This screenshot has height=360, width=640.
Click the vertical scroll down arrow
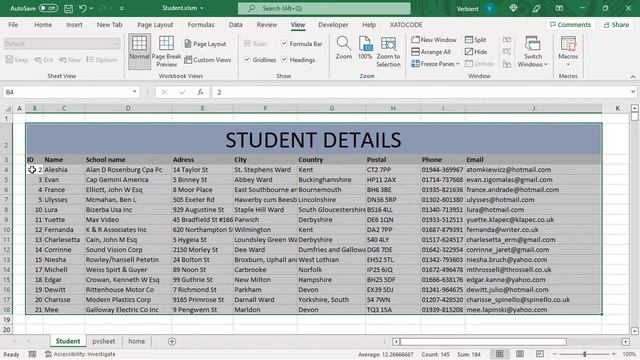(x=634, y=331)
